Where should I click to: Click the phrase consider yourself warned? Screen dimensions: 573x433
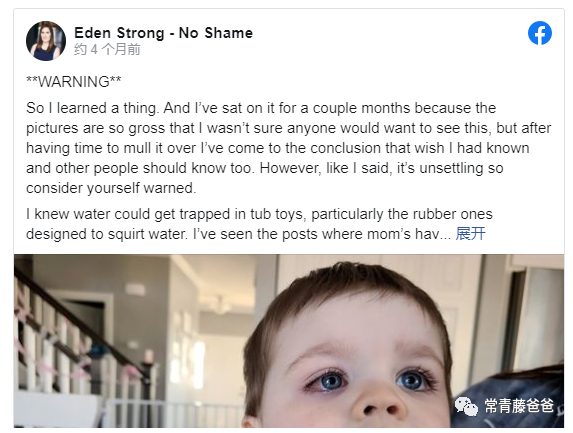coord(111,188)
